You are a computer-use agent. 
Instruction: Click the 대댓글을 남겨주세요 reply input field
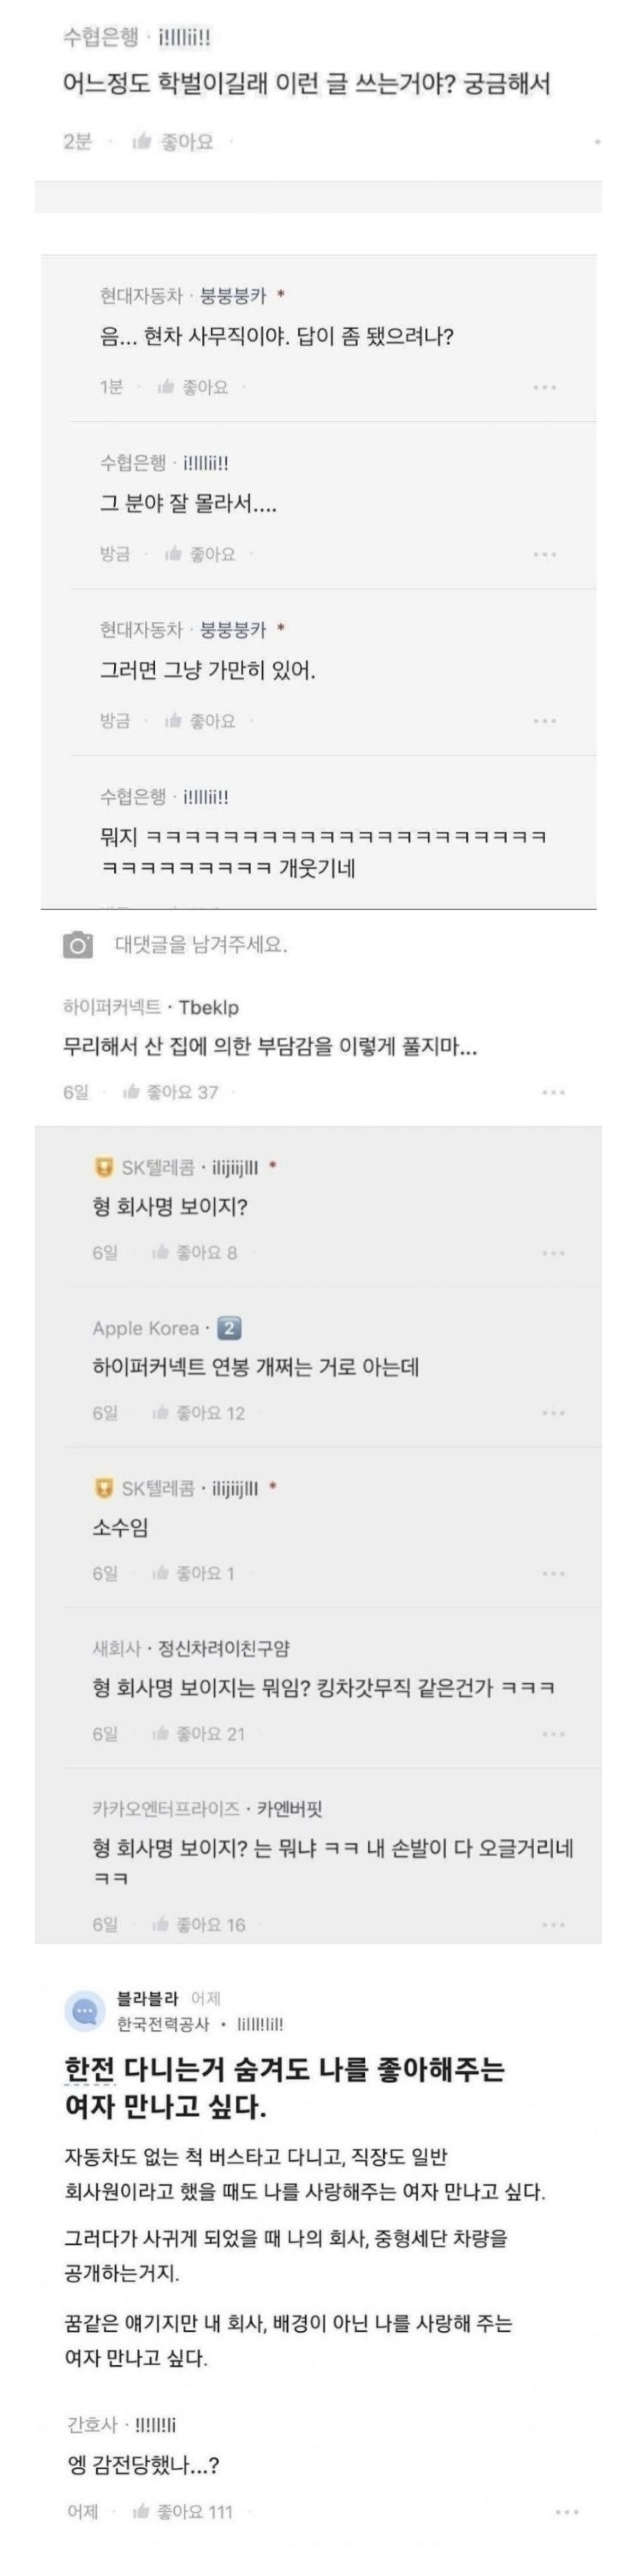(x=201, y=944)
